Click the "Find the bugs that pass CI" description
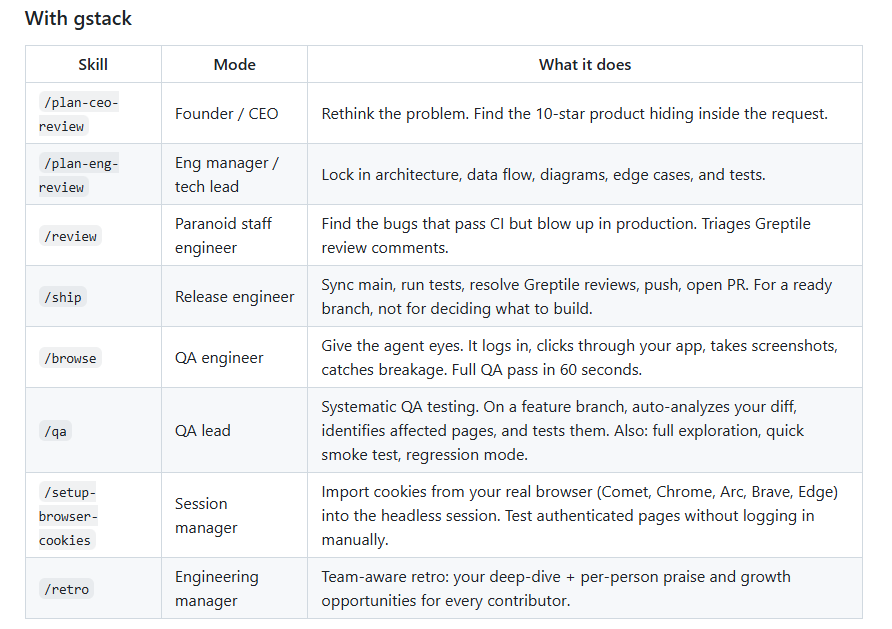Viewport: 892px width, 629px height. click(x=566, y=235)
